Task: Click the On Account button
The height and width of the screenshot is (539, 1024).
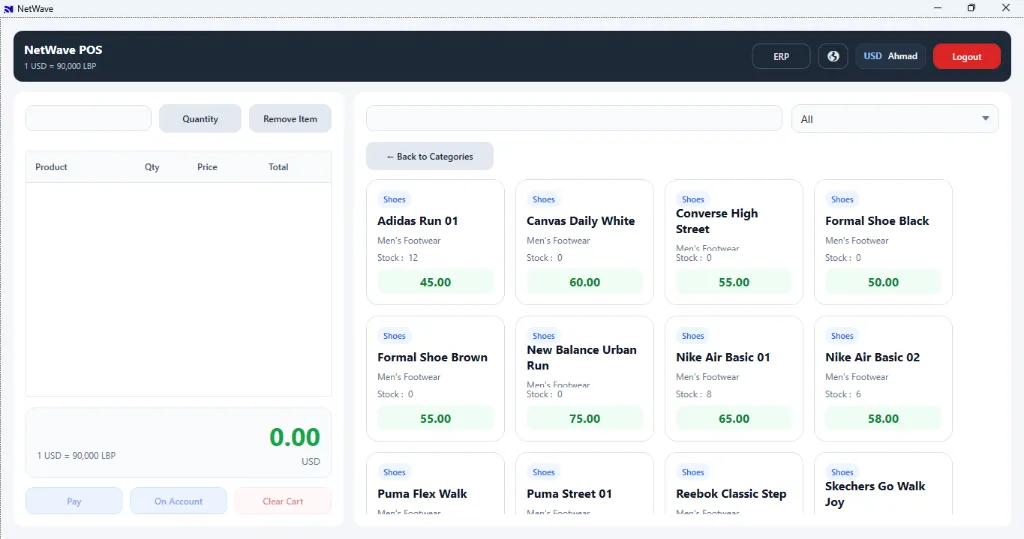Action: 178,501
